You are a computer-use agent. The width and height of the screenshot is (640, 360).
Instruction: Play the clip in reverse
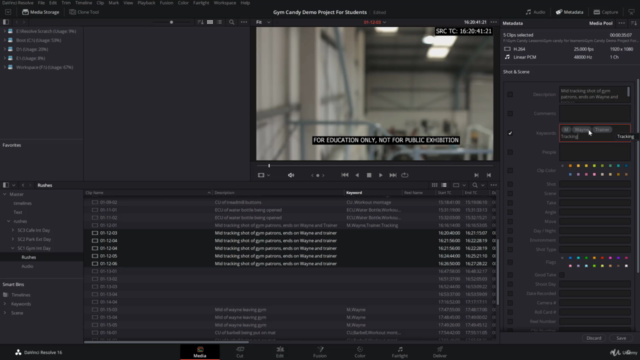pyautogui.click(x=357, y=175)
